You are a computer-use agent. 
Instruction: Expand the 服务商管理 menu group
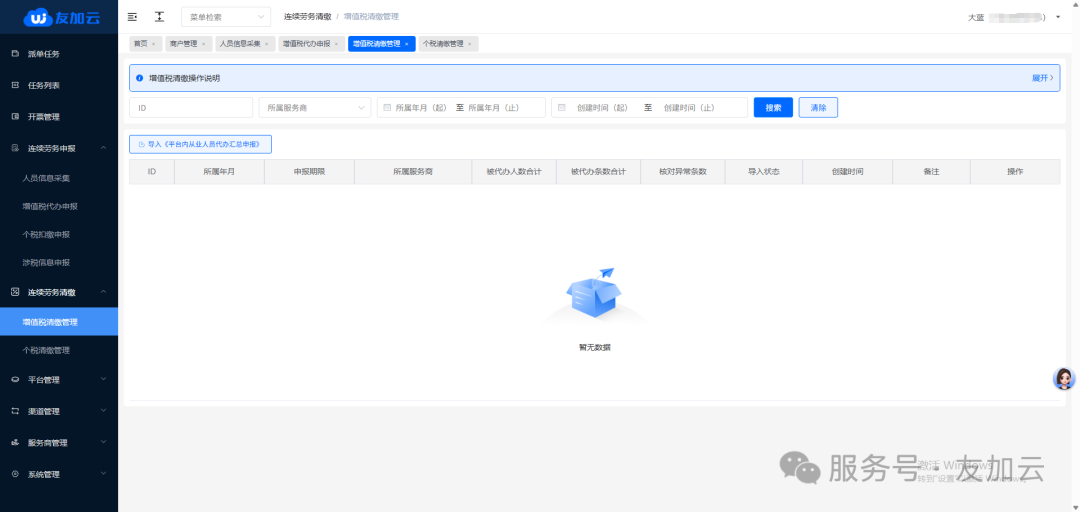click(x=59, y=443)
